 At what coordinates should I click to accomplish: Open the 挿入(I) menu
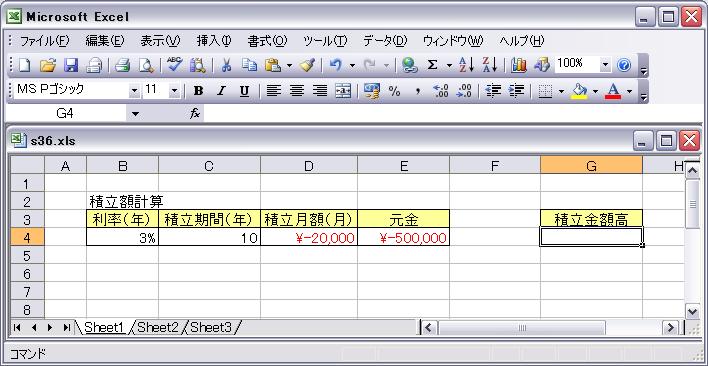coord(214,41)
